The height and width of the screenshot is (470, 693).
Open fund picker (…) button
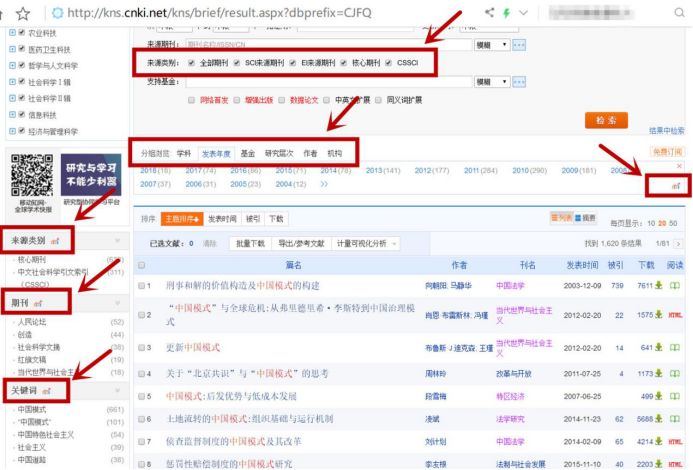click(519, 82)
